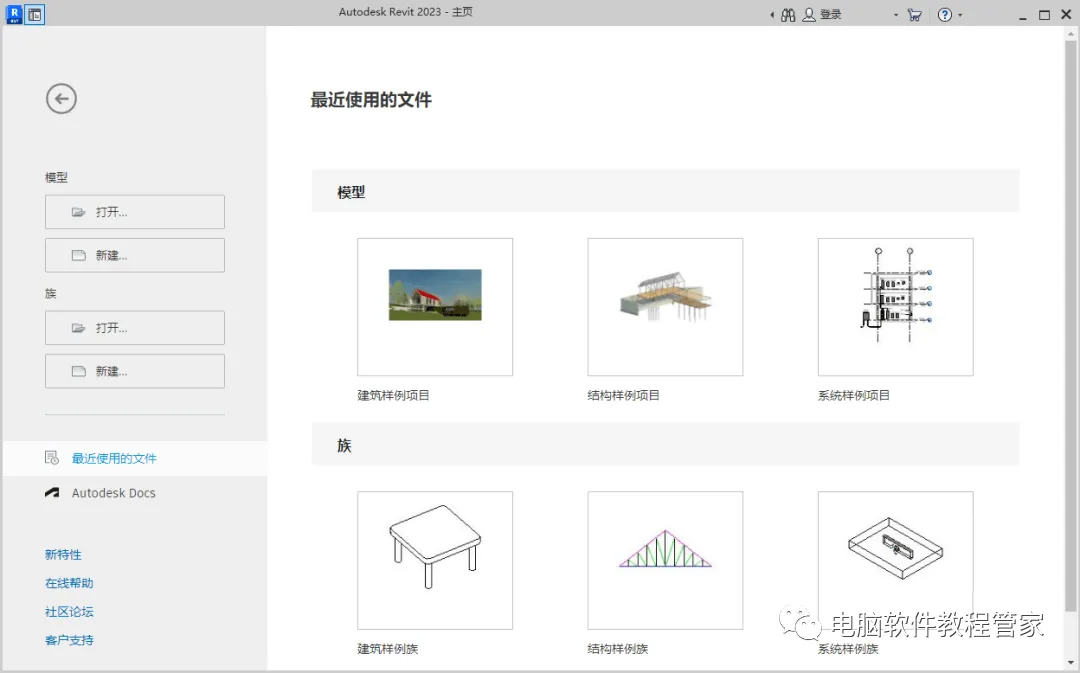Click the recent files icon in the sidebar
This screenshot has height=673, width=1080.
[x=52, y=458]
